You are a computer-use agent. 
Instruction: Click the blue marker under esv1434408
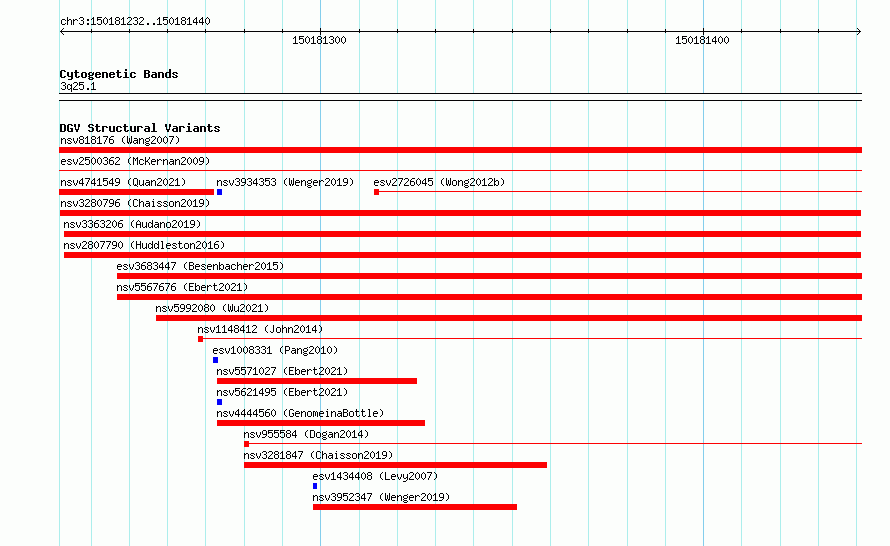click(315, 486)
